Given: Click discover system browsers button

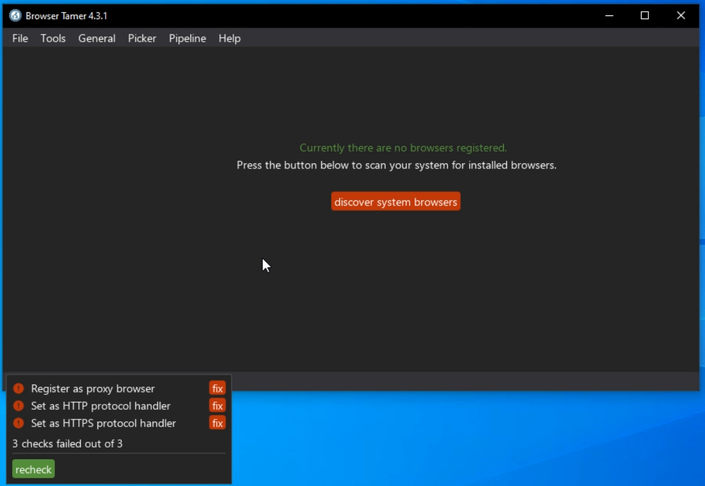Looking at the screenshot, I should (x=396, y=201).
